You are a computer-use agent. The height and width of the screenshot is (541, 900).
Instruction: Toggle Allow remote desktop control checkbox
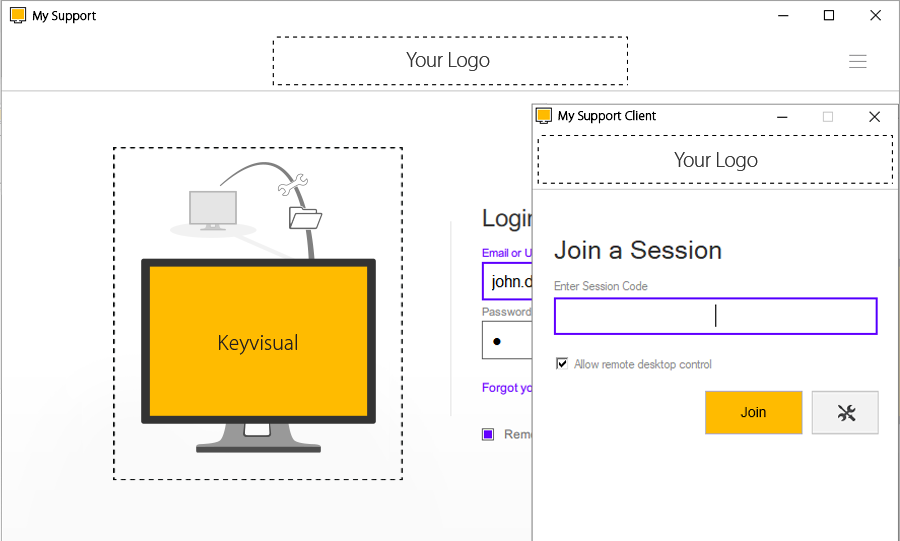pos(562,364)
